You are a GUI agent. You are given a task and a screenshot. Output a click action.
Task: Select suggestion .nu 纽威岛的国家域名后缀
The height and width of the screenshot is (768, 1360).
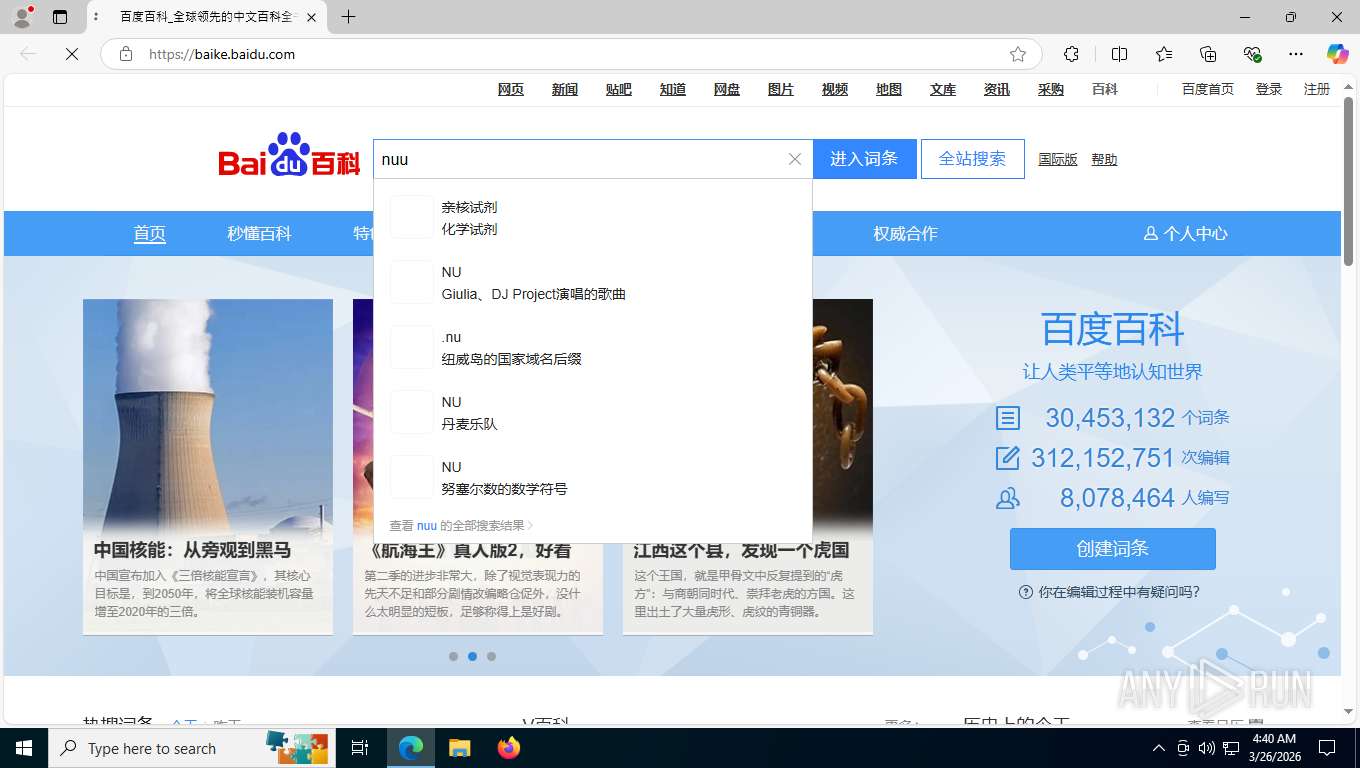pos(593,348)
